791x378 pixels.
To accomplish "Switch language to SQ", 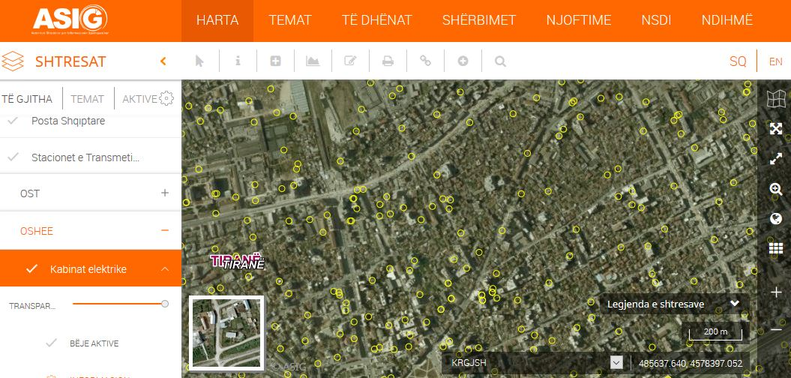I will click(738, 62).
